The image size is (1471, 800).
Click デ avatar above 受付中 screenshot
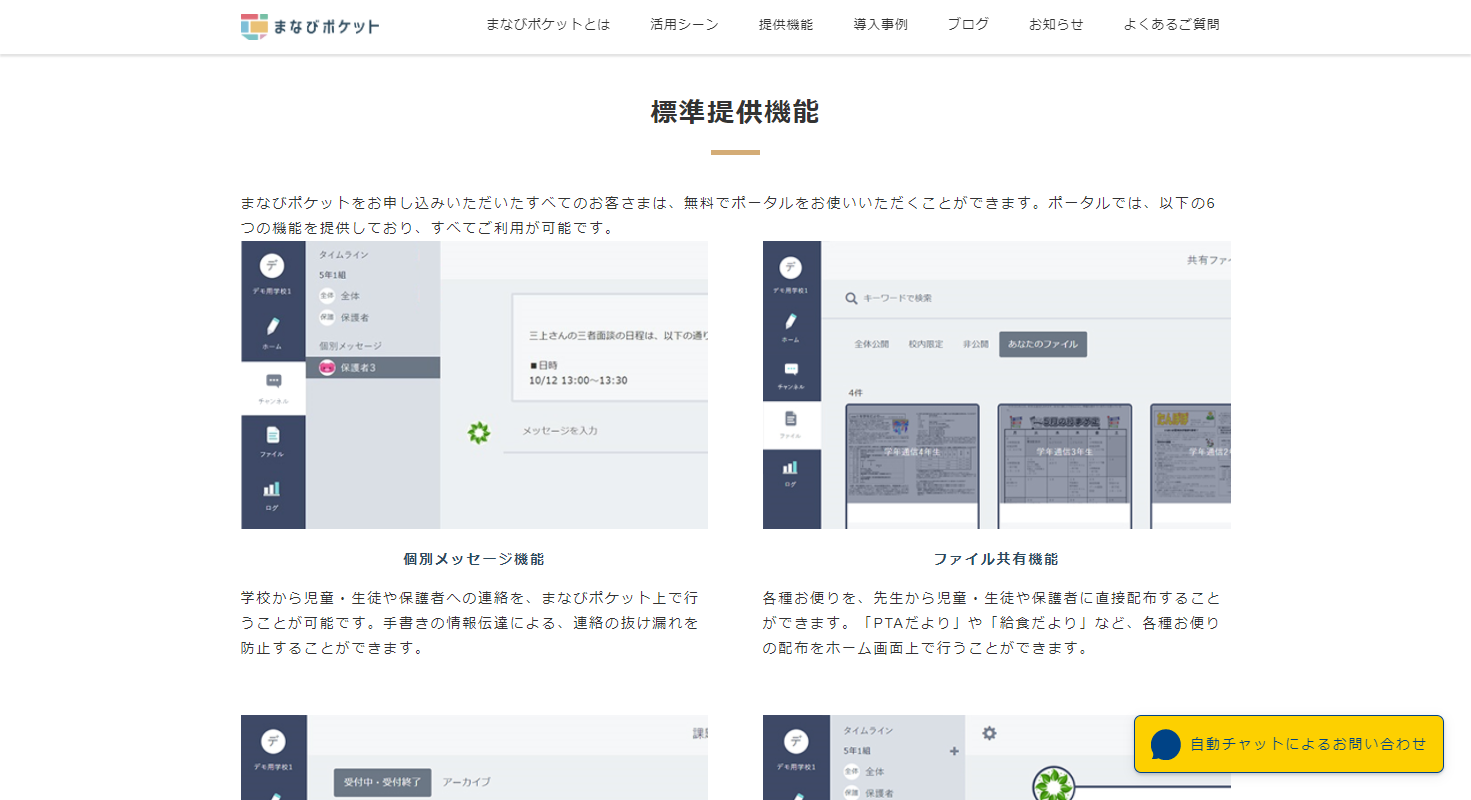272,742
